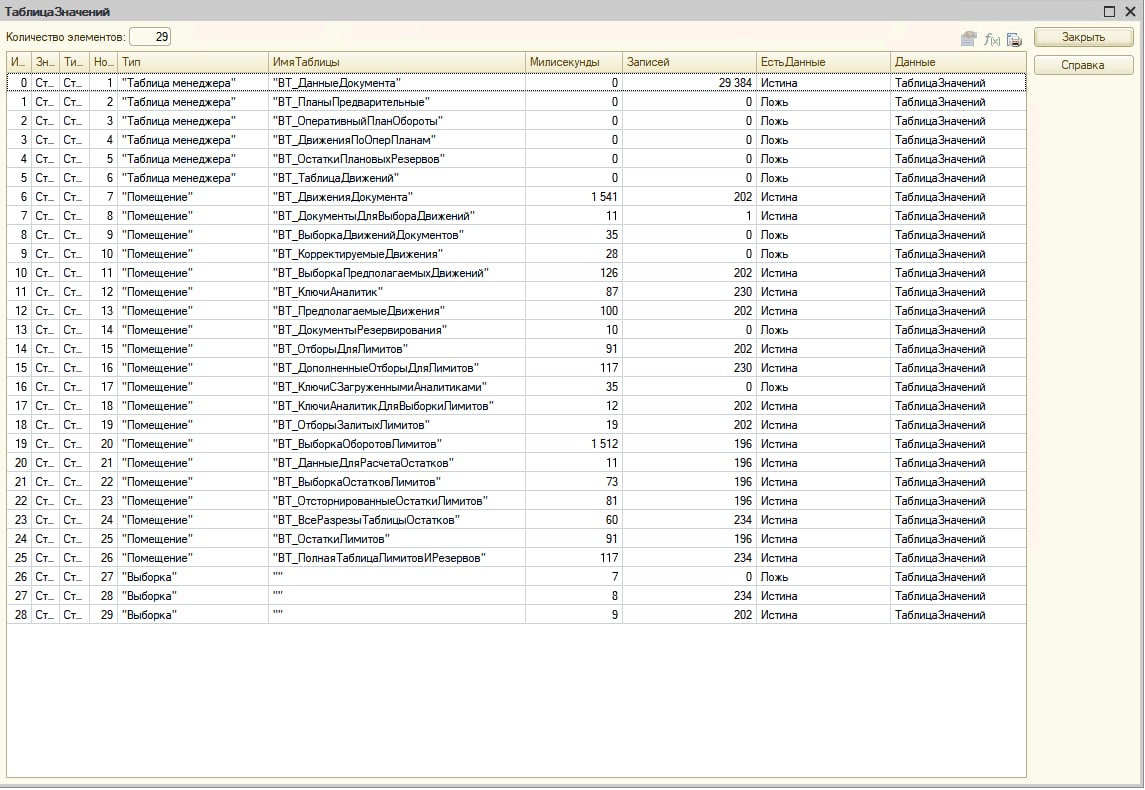Image resolution: width=1145 pixels, height=790 pixels.
Task: Open ТаблицаЗначений data of ВТ_ОстаткиЛимитов row
Action: coord(941,539)
